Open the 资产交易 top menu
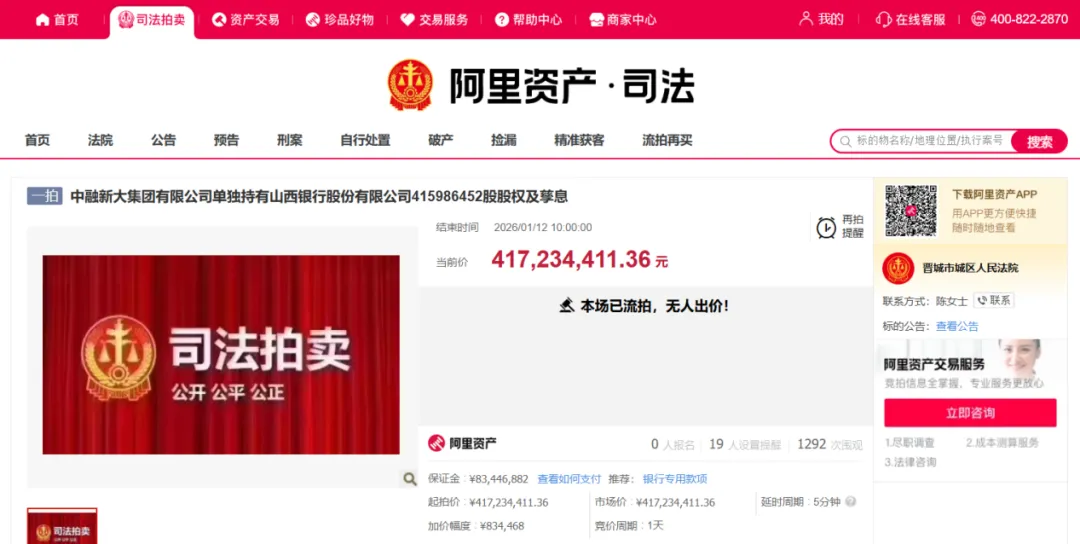The width and height of the screenshot is (1080, 544). point(246,19)
